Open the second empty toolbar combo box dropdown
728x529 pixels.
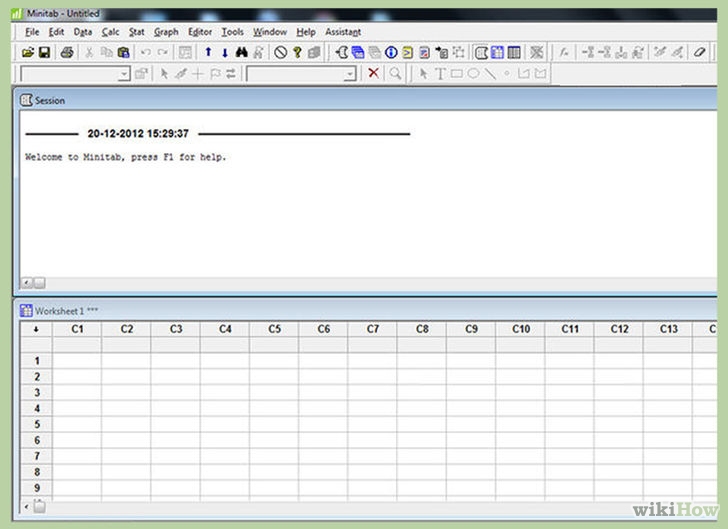(x=350, y=74)
